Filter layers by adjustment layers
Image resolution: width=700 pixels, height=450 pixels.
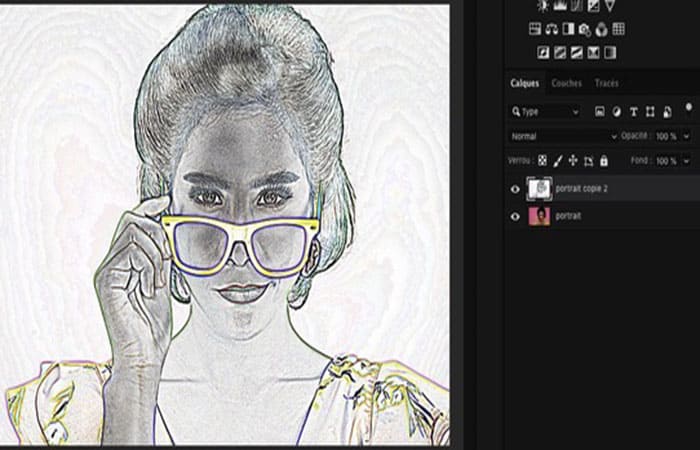(x=617, y=112)
